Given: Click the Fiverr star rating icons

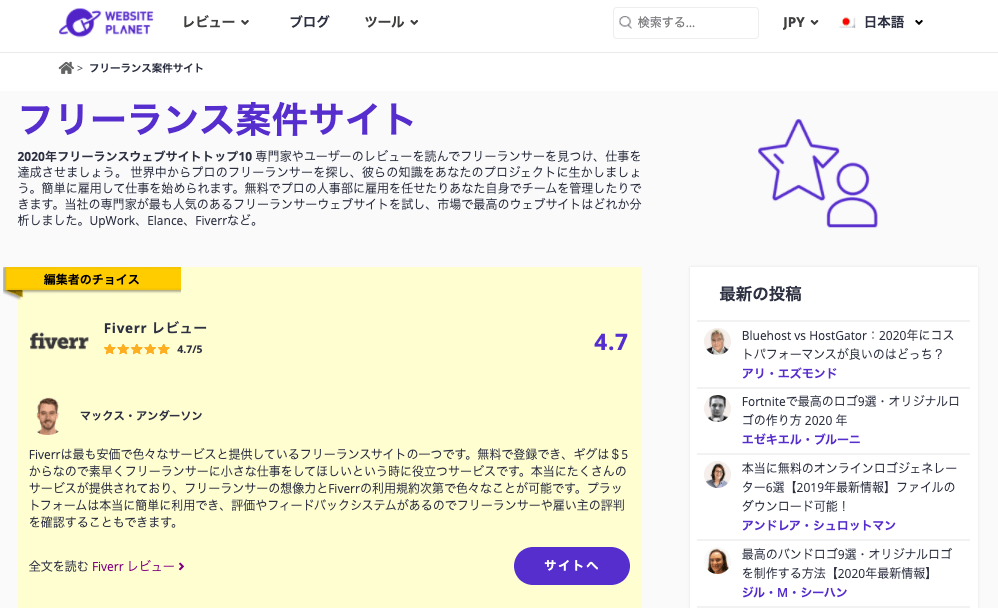Looking at the screenshot, I should click(137, 349).
